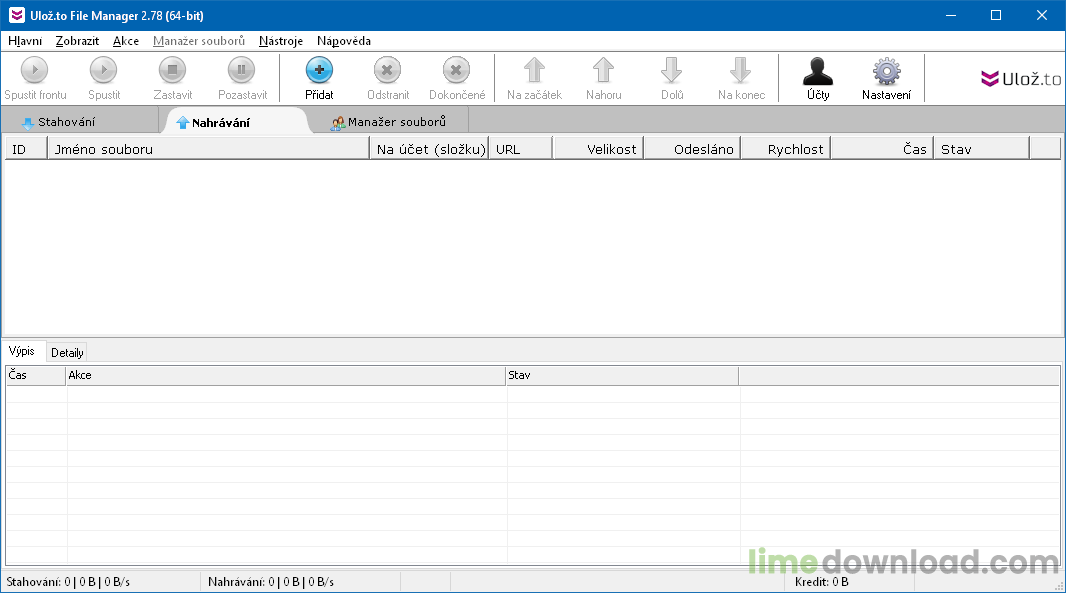Open the Akce menu

(126, 41)
